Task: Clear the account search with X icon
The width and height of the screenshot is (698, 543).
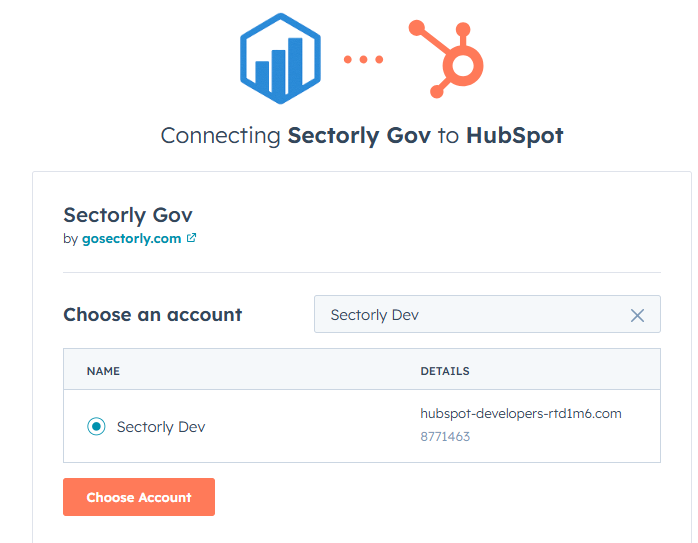Action: click(x=637, y=315)
